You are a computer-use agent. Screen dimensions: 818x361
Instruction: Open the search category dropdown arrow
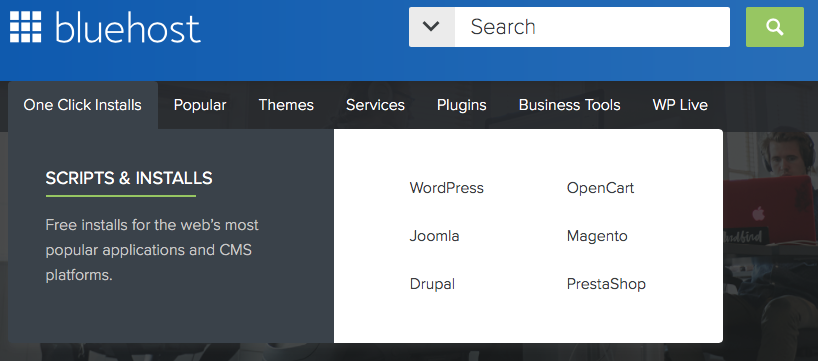pos(431,27)
